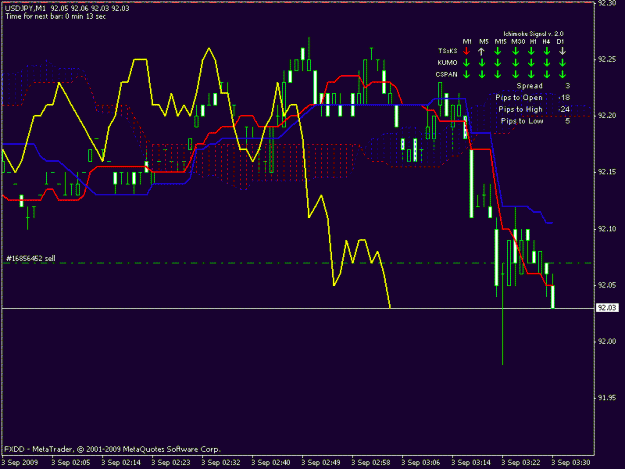Viewport: 625px width, 469px height.
Task: Click the KUMO arrow for D1
Action: click(562, 63)
